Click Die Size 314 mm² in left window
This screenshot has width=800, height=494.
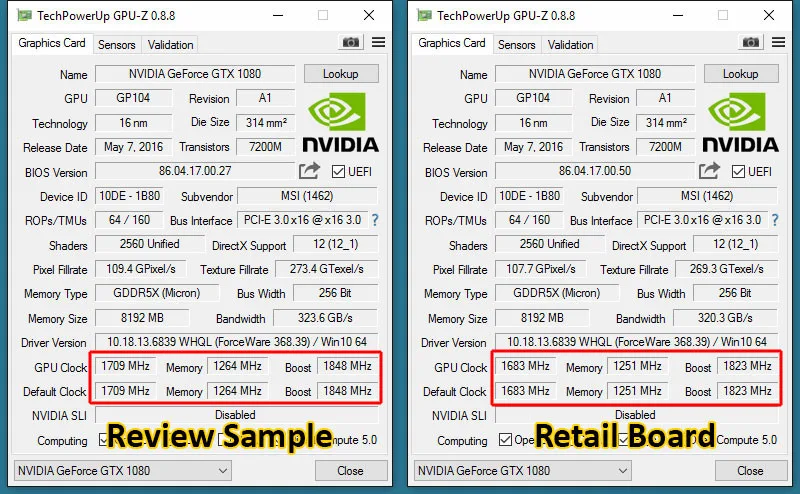[266, 122]
